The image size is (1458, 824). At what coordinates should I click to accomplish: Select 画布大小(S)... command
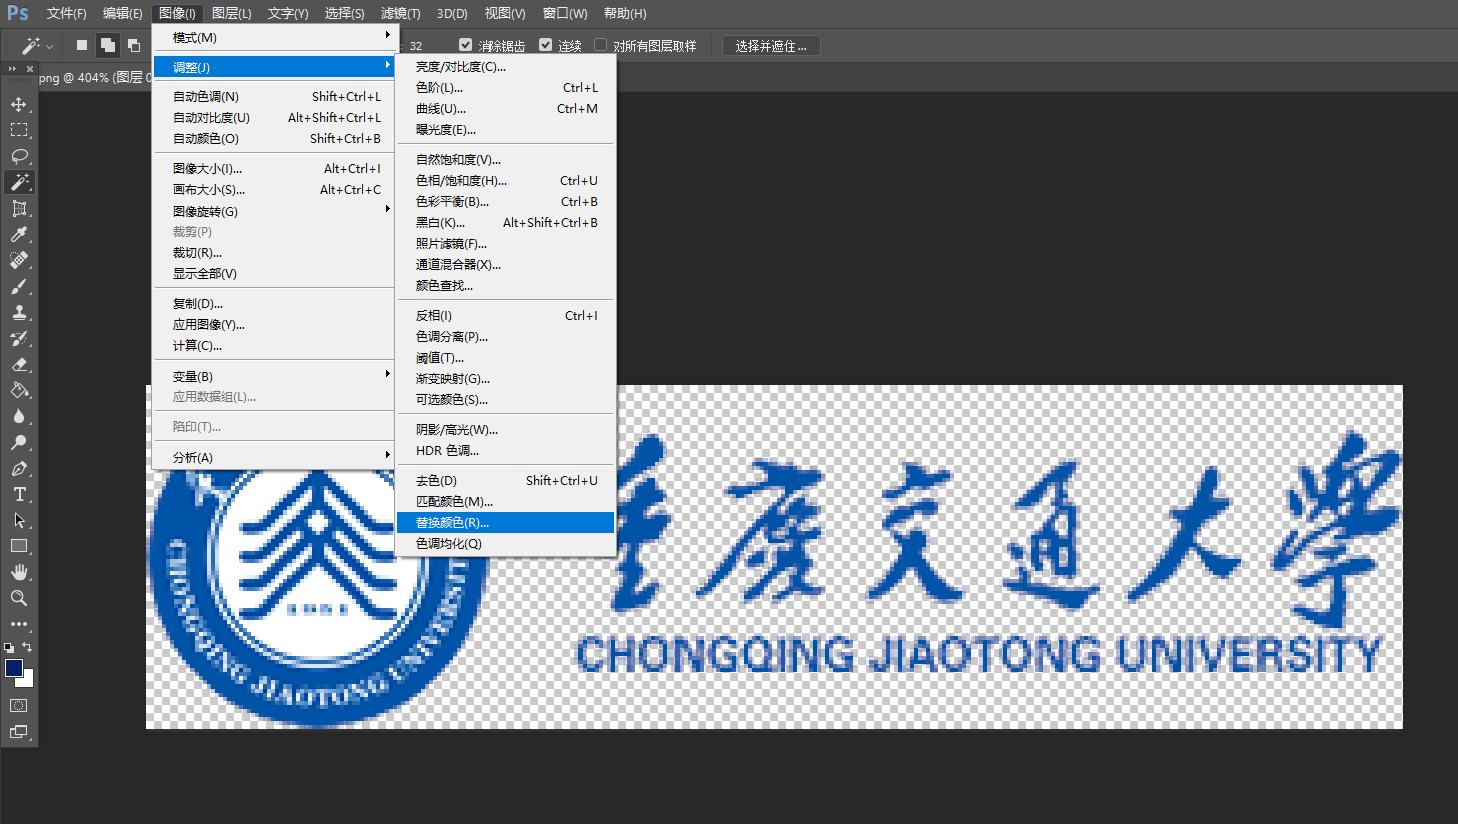pyautogui.click(x=275, y=189)
